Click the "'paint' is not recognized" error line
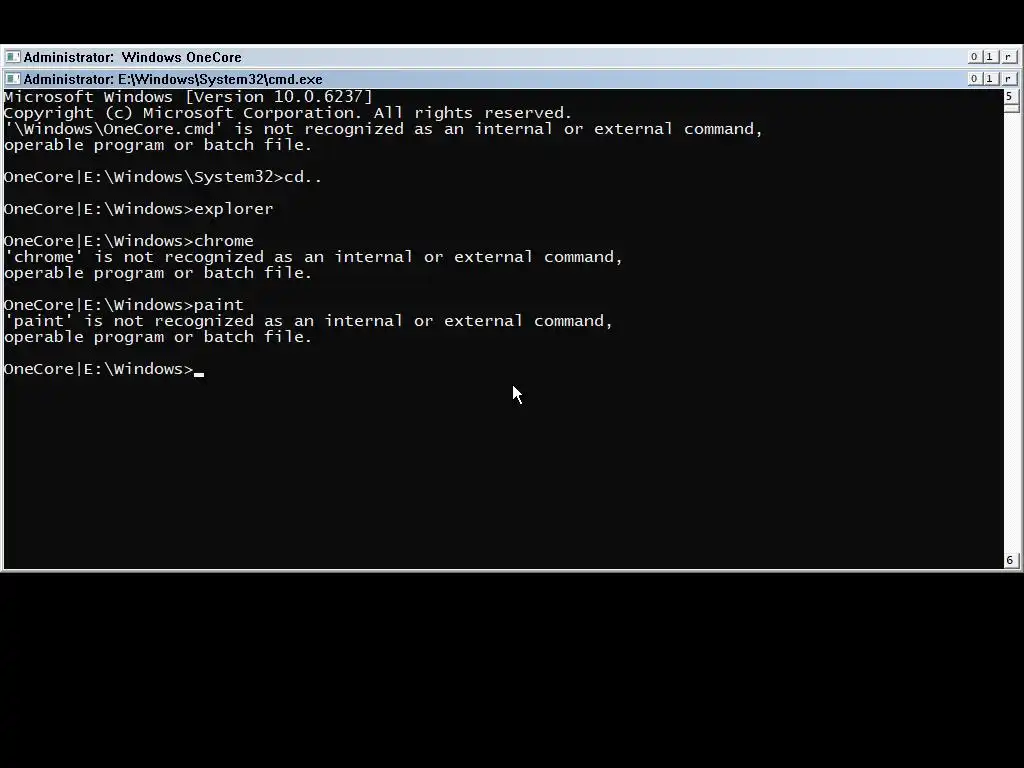 [308, 321]
